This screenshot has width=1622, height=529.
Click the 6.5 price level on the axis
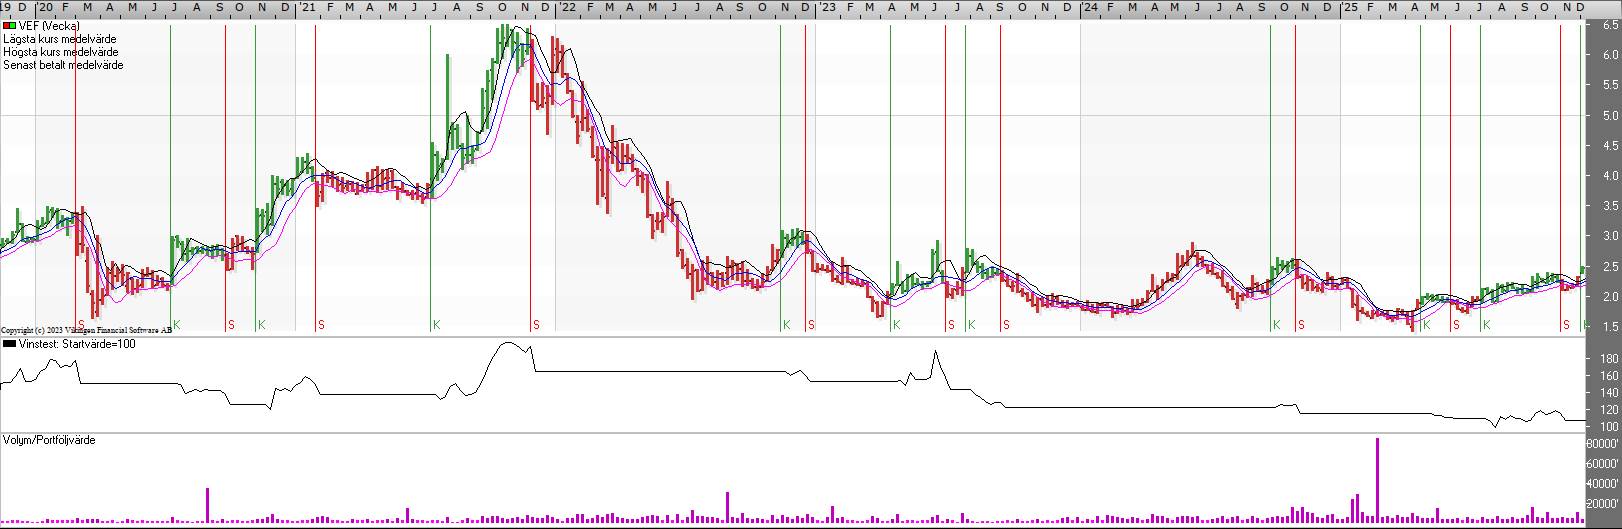(x=1610, y=26)
